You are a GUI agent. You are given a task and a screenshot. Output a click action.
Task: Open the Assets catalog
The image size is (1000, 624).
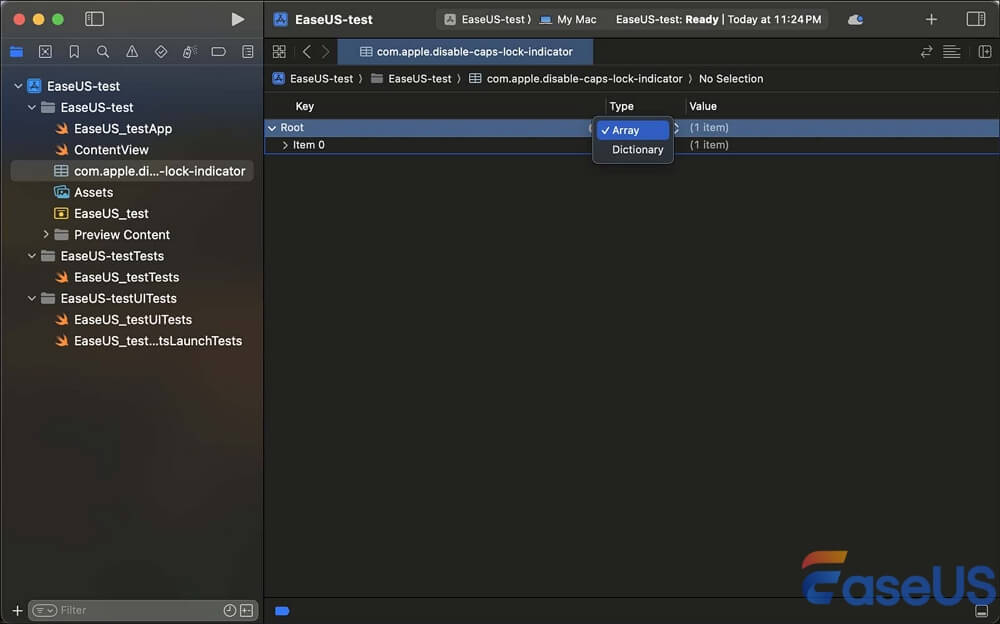93,192
